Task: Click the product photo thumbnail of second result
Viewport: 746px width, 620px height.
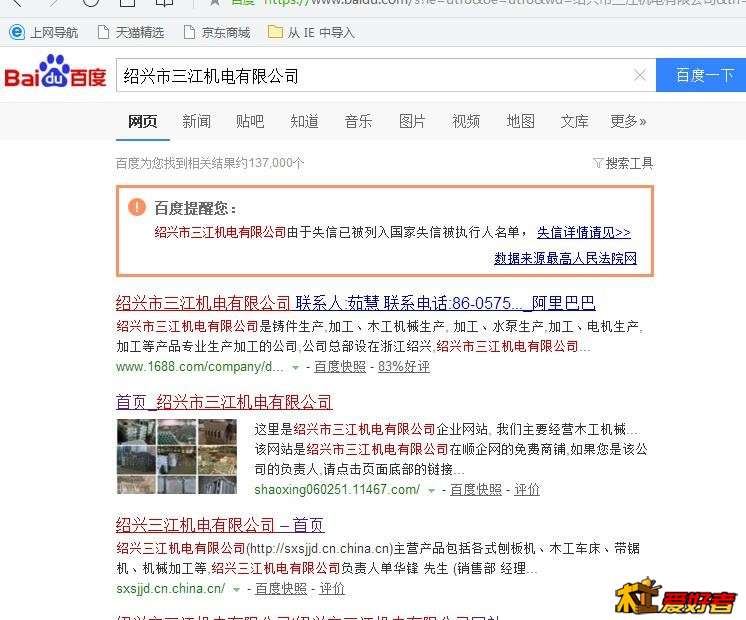Action: (x=177, y=456)
